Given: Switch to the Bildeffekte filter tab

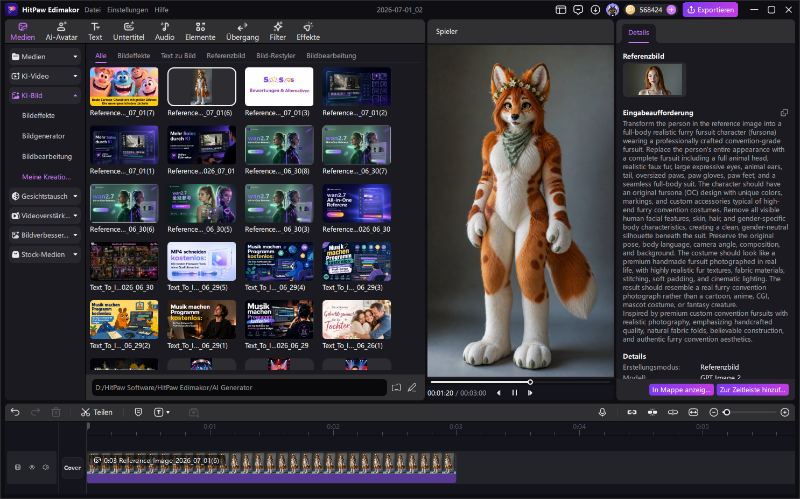Looking at the screenshot, I should pyautogui.click(x=134, y=56).
